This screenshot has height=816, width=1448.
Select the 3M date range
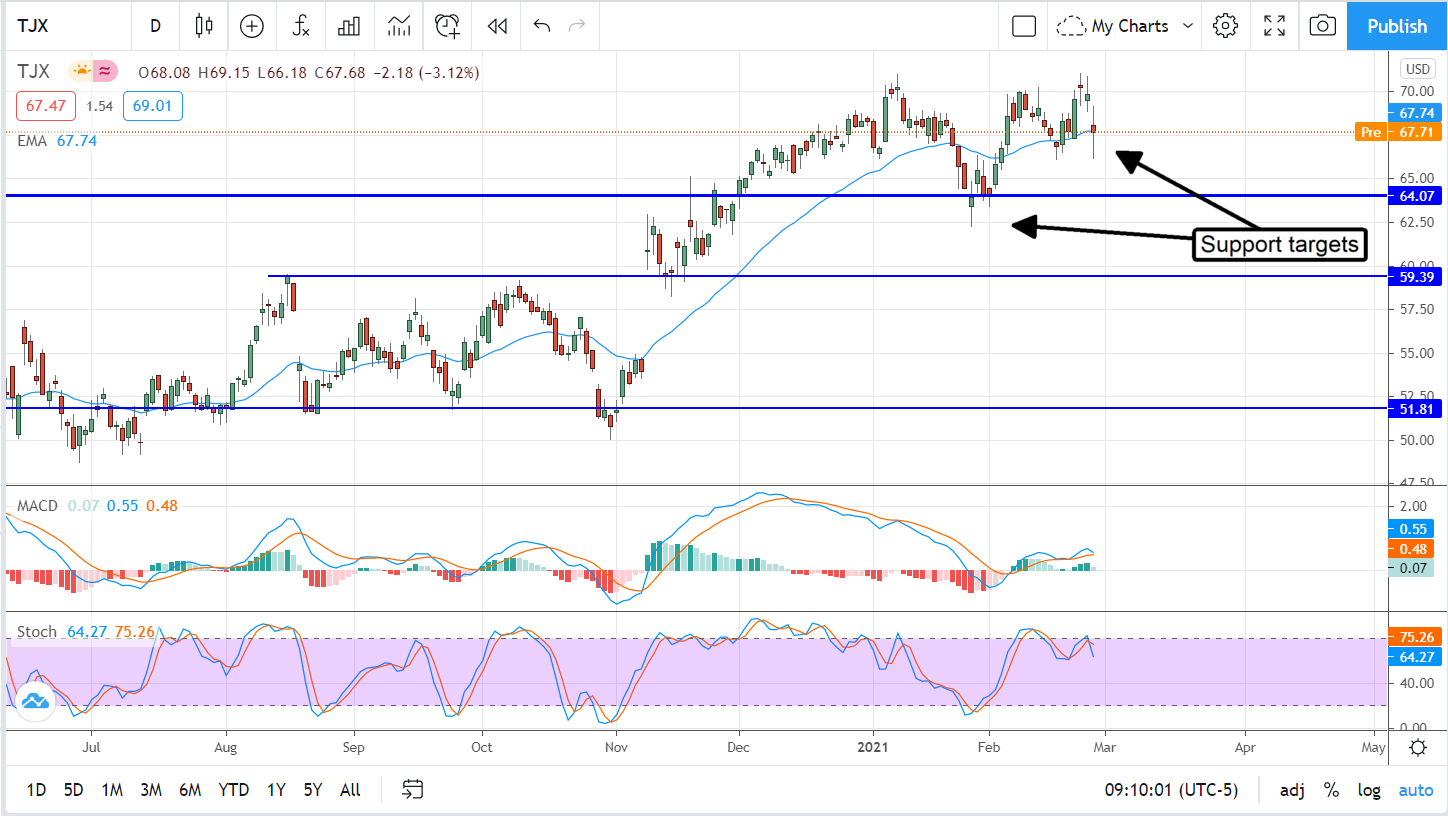[151, 790]
